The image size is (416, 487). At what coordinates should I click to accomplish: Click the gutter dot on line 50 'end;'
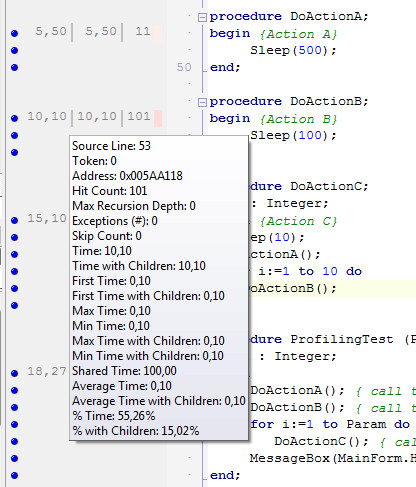point(14,67)
